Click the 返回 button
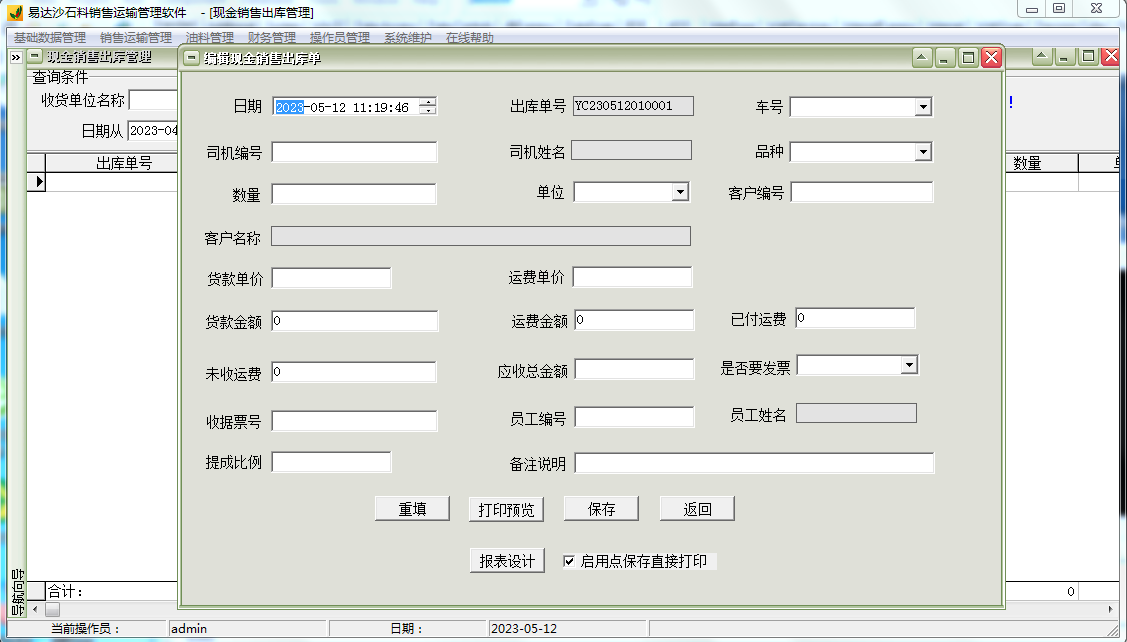Image resolution: width=1127 pixels, height=642 pixels. click(x=697, y=509)
